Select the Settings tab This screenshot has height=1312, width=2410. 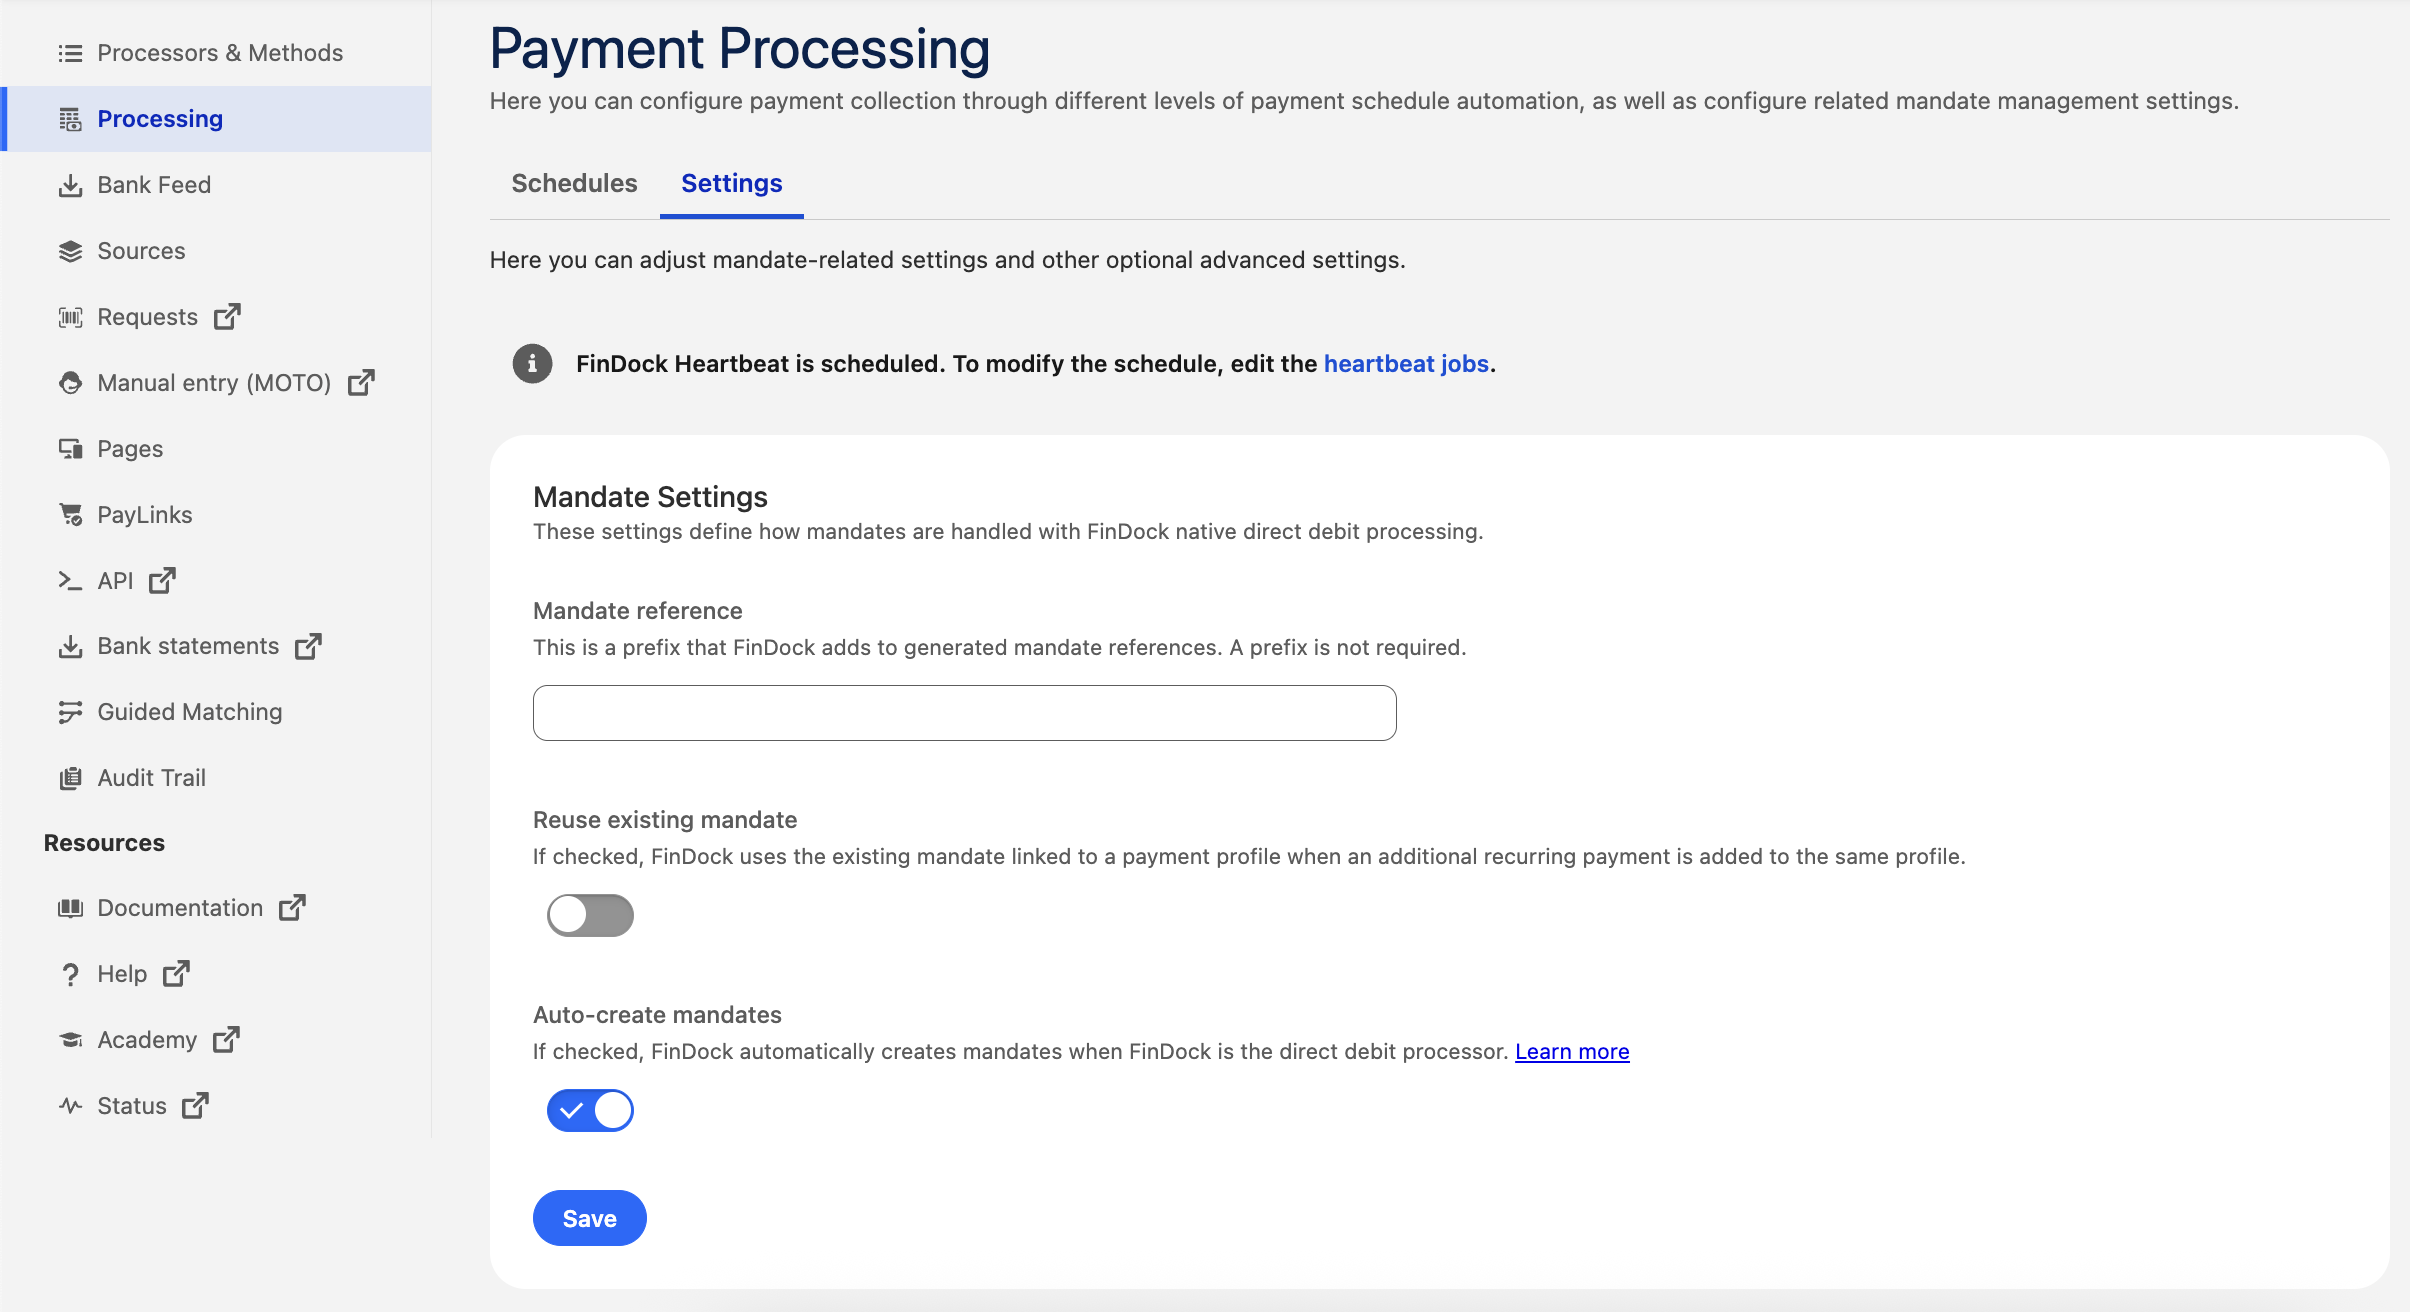[x=731, y=184]
